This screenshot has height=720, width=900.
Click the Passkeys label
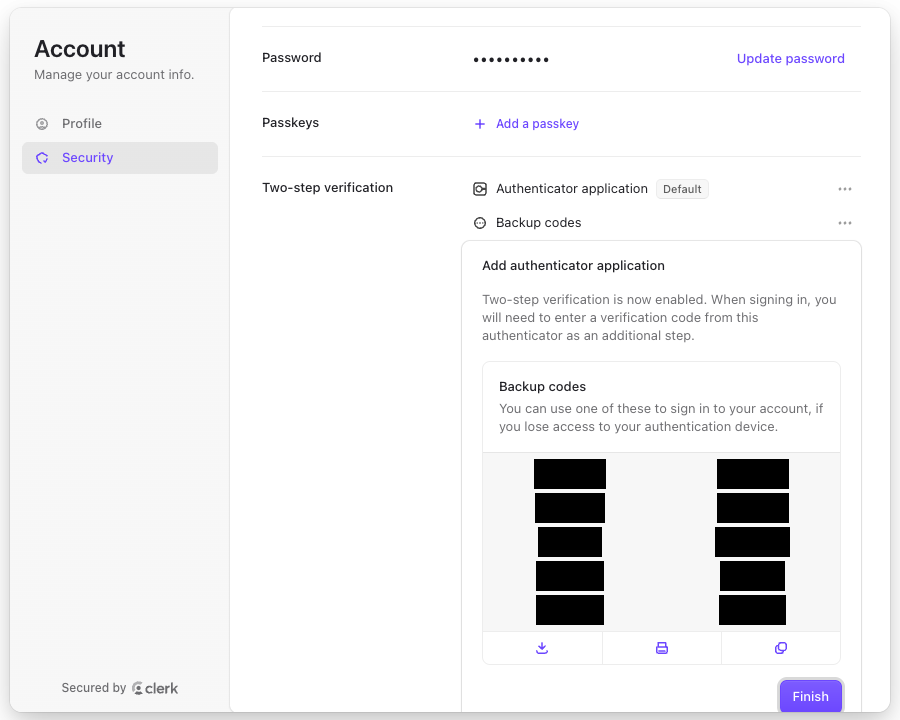coord(290,123)
